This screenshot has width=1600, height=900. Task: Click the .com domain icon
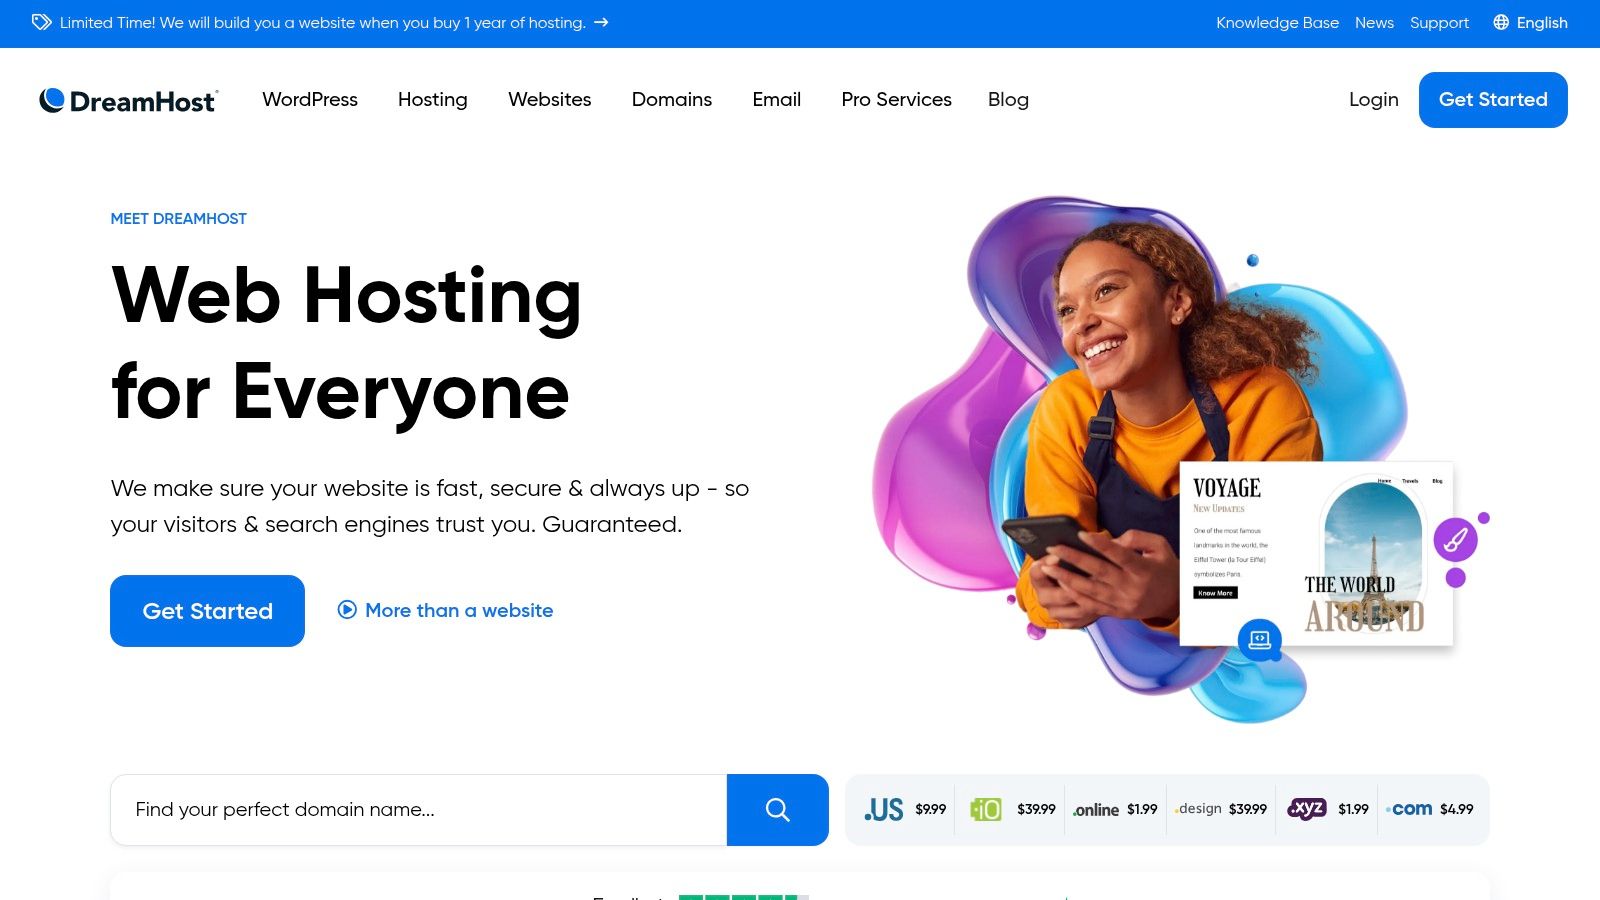click(1409, 809)
